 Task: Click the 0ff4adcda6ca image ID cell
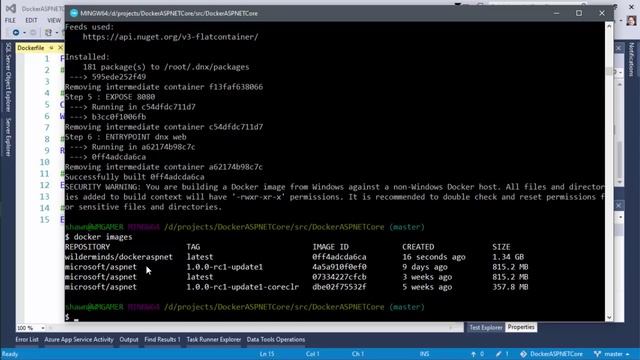coord(339,257)
